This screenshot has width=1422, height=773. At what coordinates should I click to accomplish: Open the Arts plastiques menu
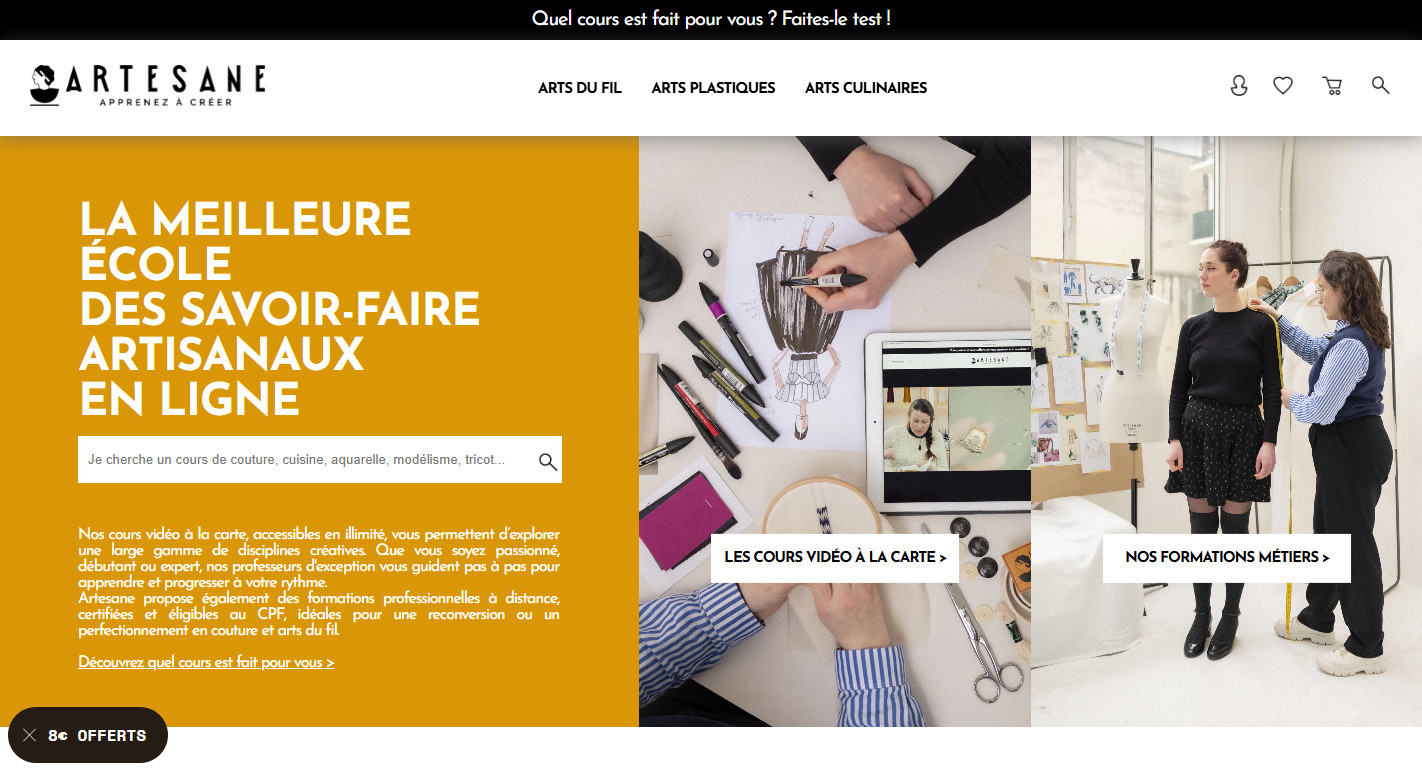(713, 88)
